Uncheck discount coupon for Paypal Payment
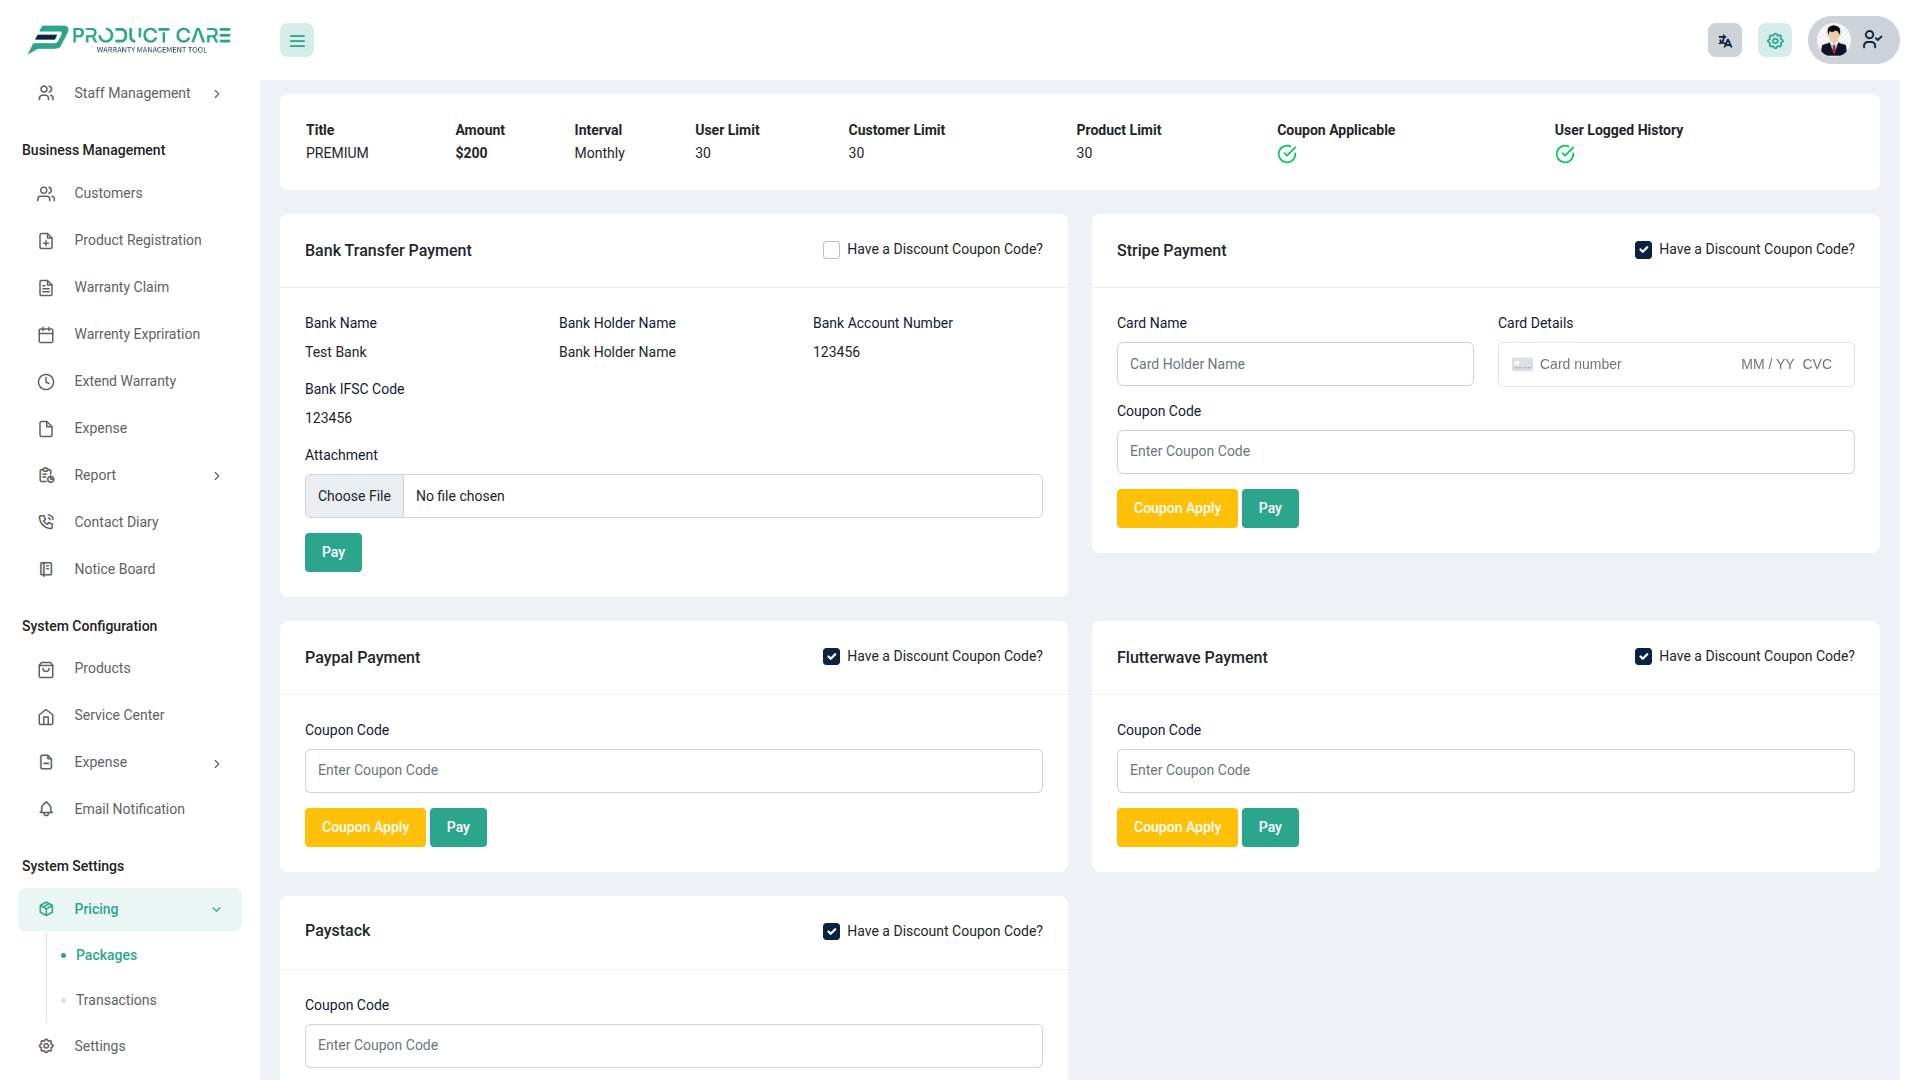The image size is (1920, 1080). point(831,656)
